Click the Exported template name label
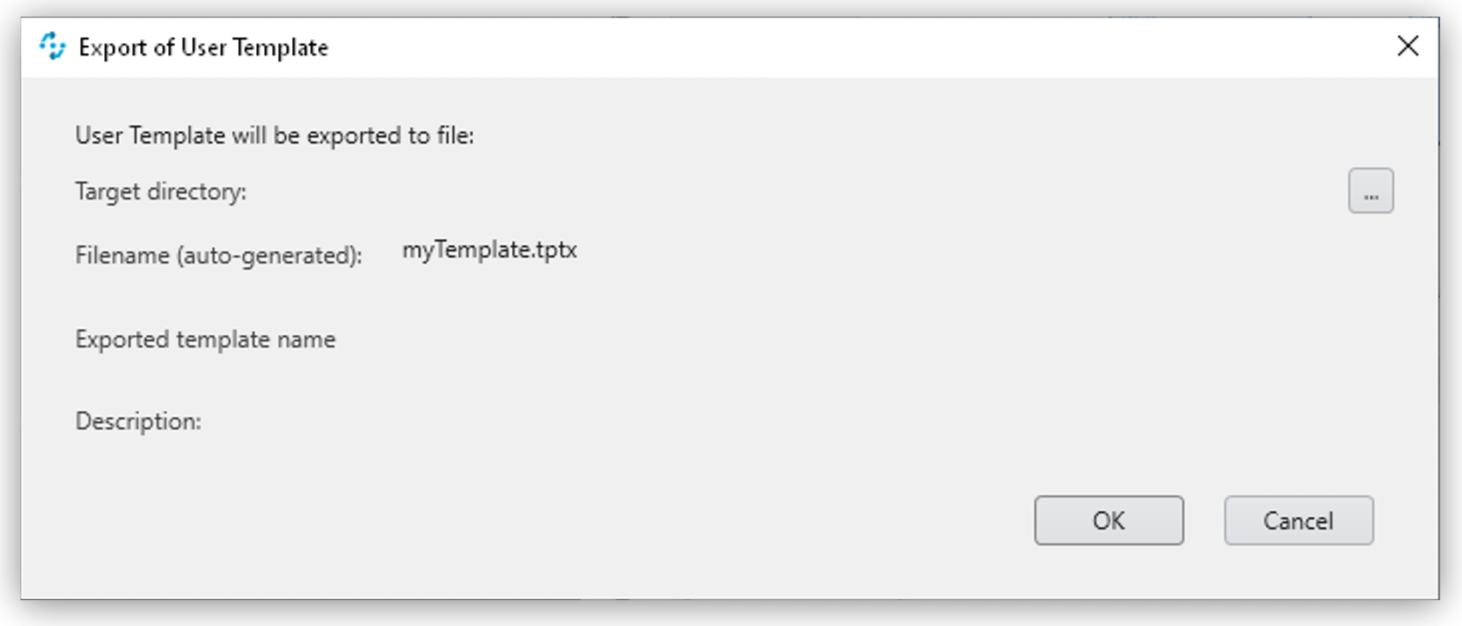 [205, 339]
